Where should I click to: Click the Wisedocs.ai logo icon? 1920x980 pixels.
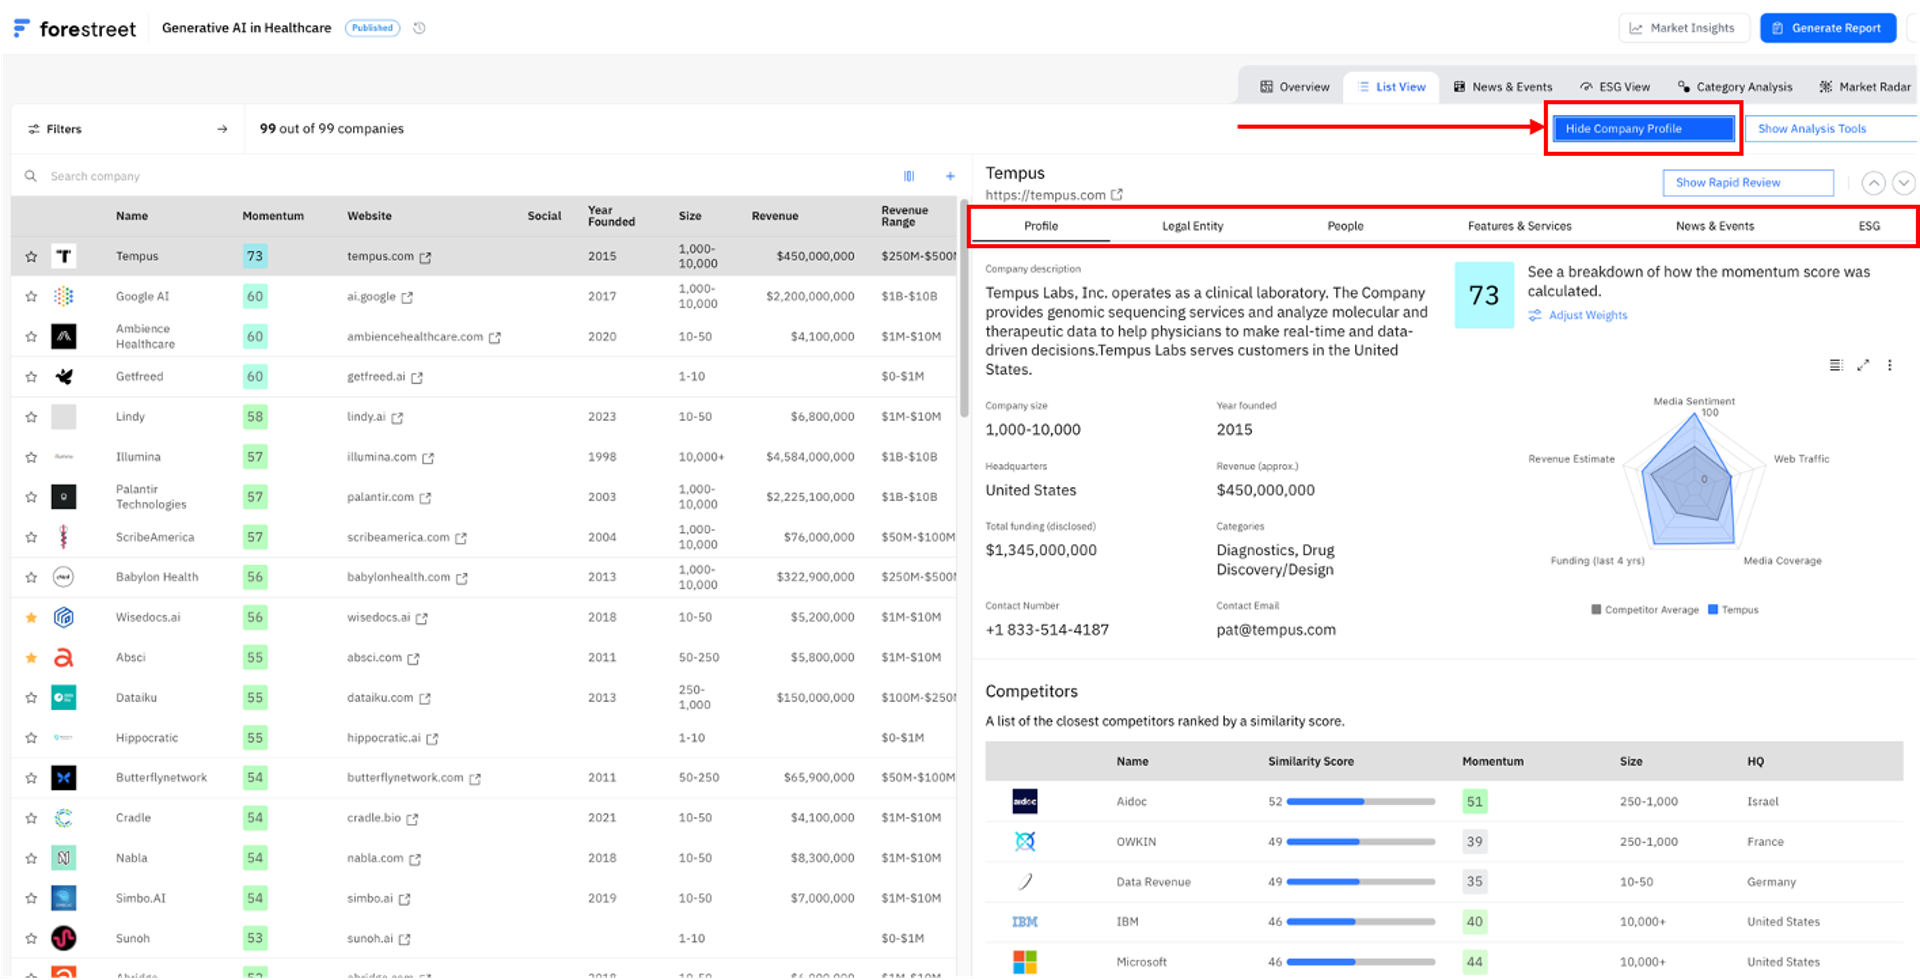pyautogui.click(x=64, y=617)
